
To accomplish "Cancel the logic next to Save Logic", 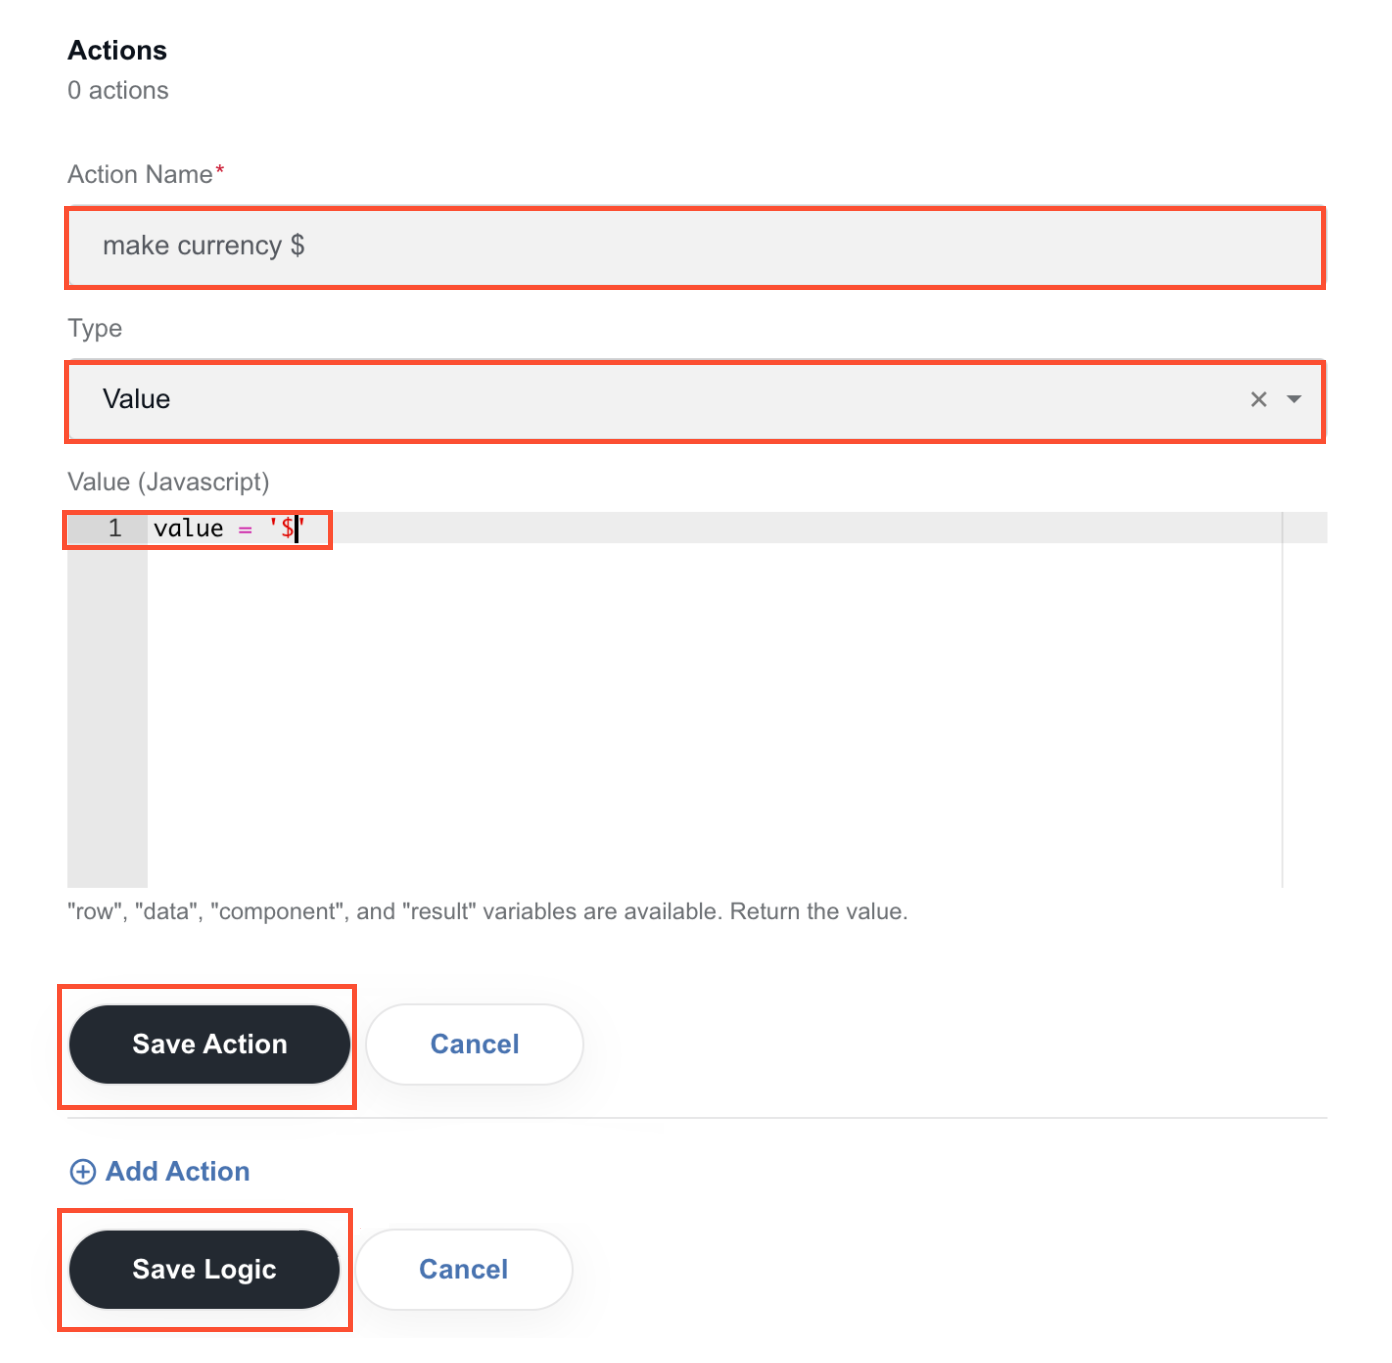I will pos(464,1269).
